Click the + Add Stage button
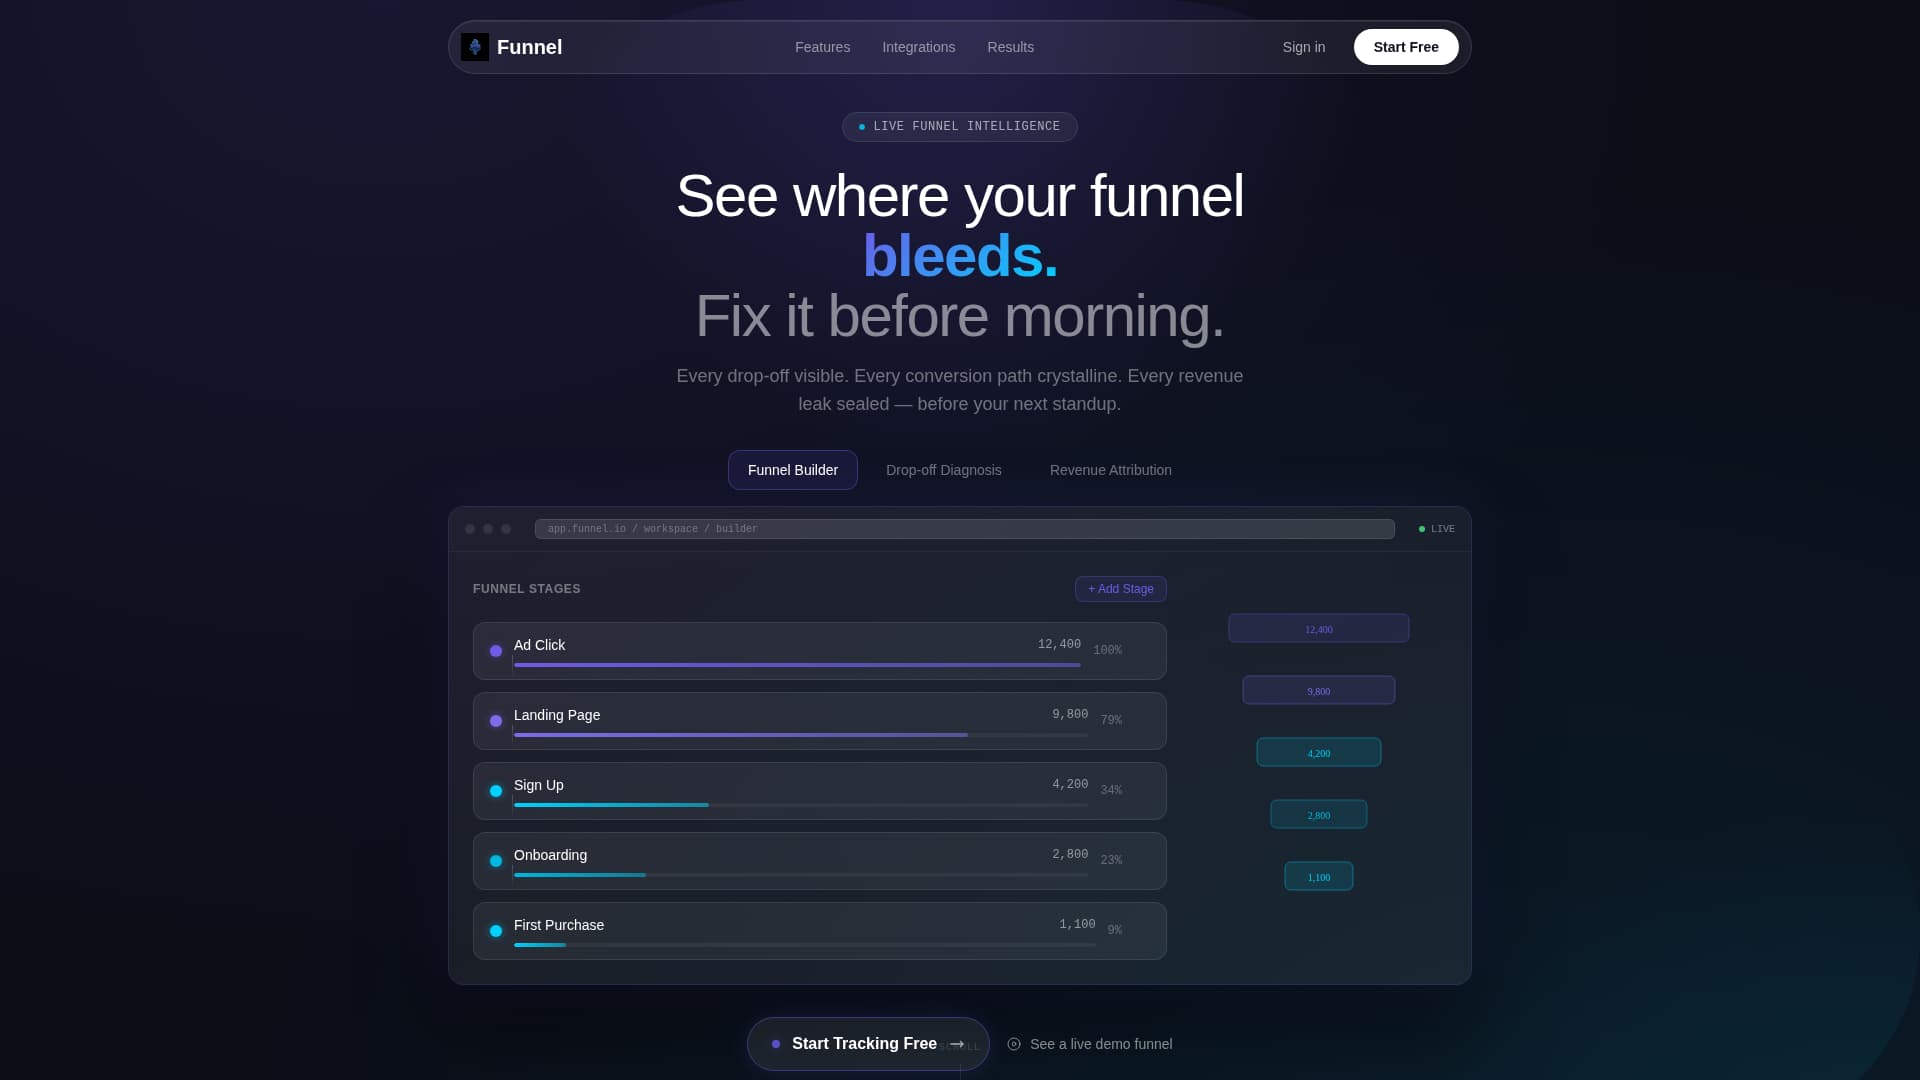The height and width of the screenshot is (1080, 1920). [x=1120, y=589]
